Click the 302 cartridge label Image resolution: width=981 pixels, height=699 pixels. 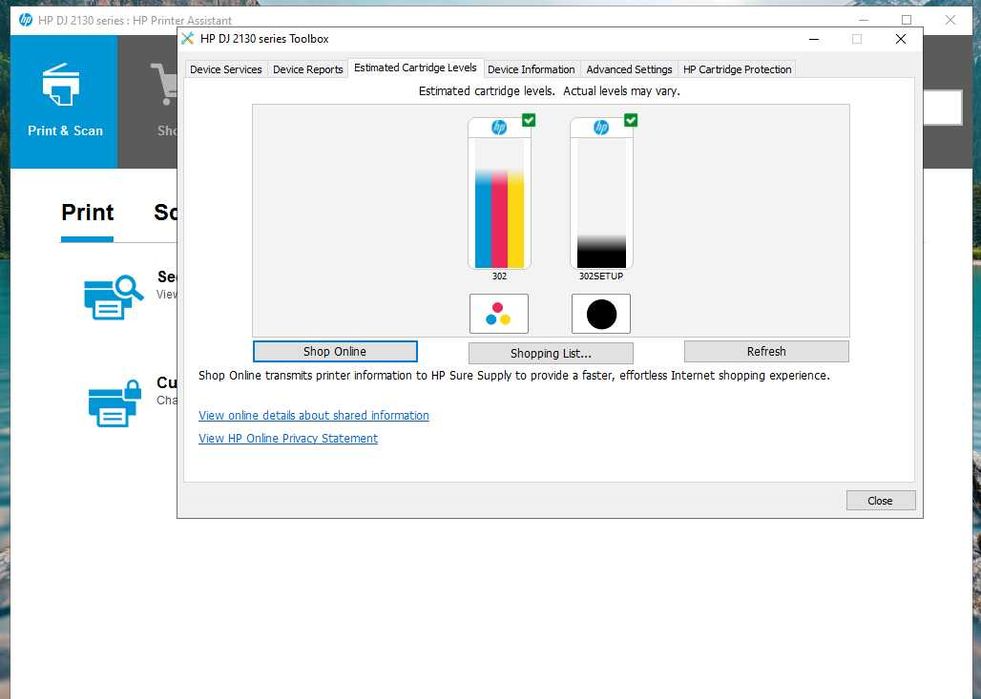coord(499,276)
